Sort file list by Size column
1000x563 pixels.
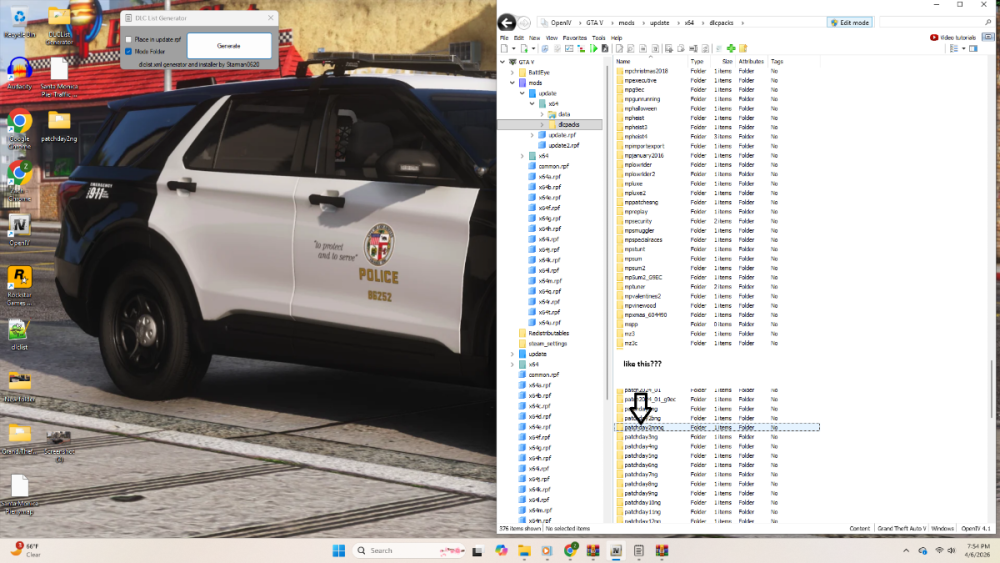click(x=724, y=62)
